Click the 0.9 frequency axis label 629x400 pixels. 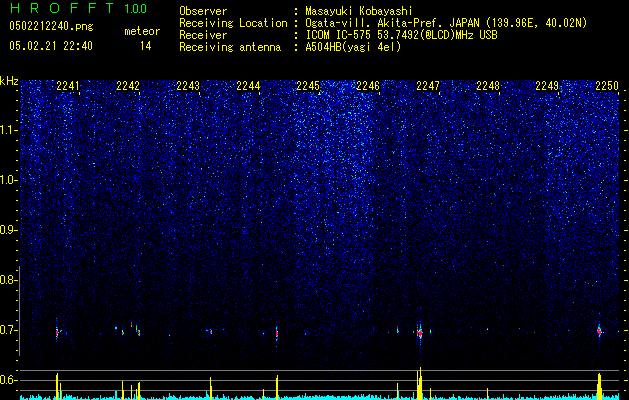point(8,230)
